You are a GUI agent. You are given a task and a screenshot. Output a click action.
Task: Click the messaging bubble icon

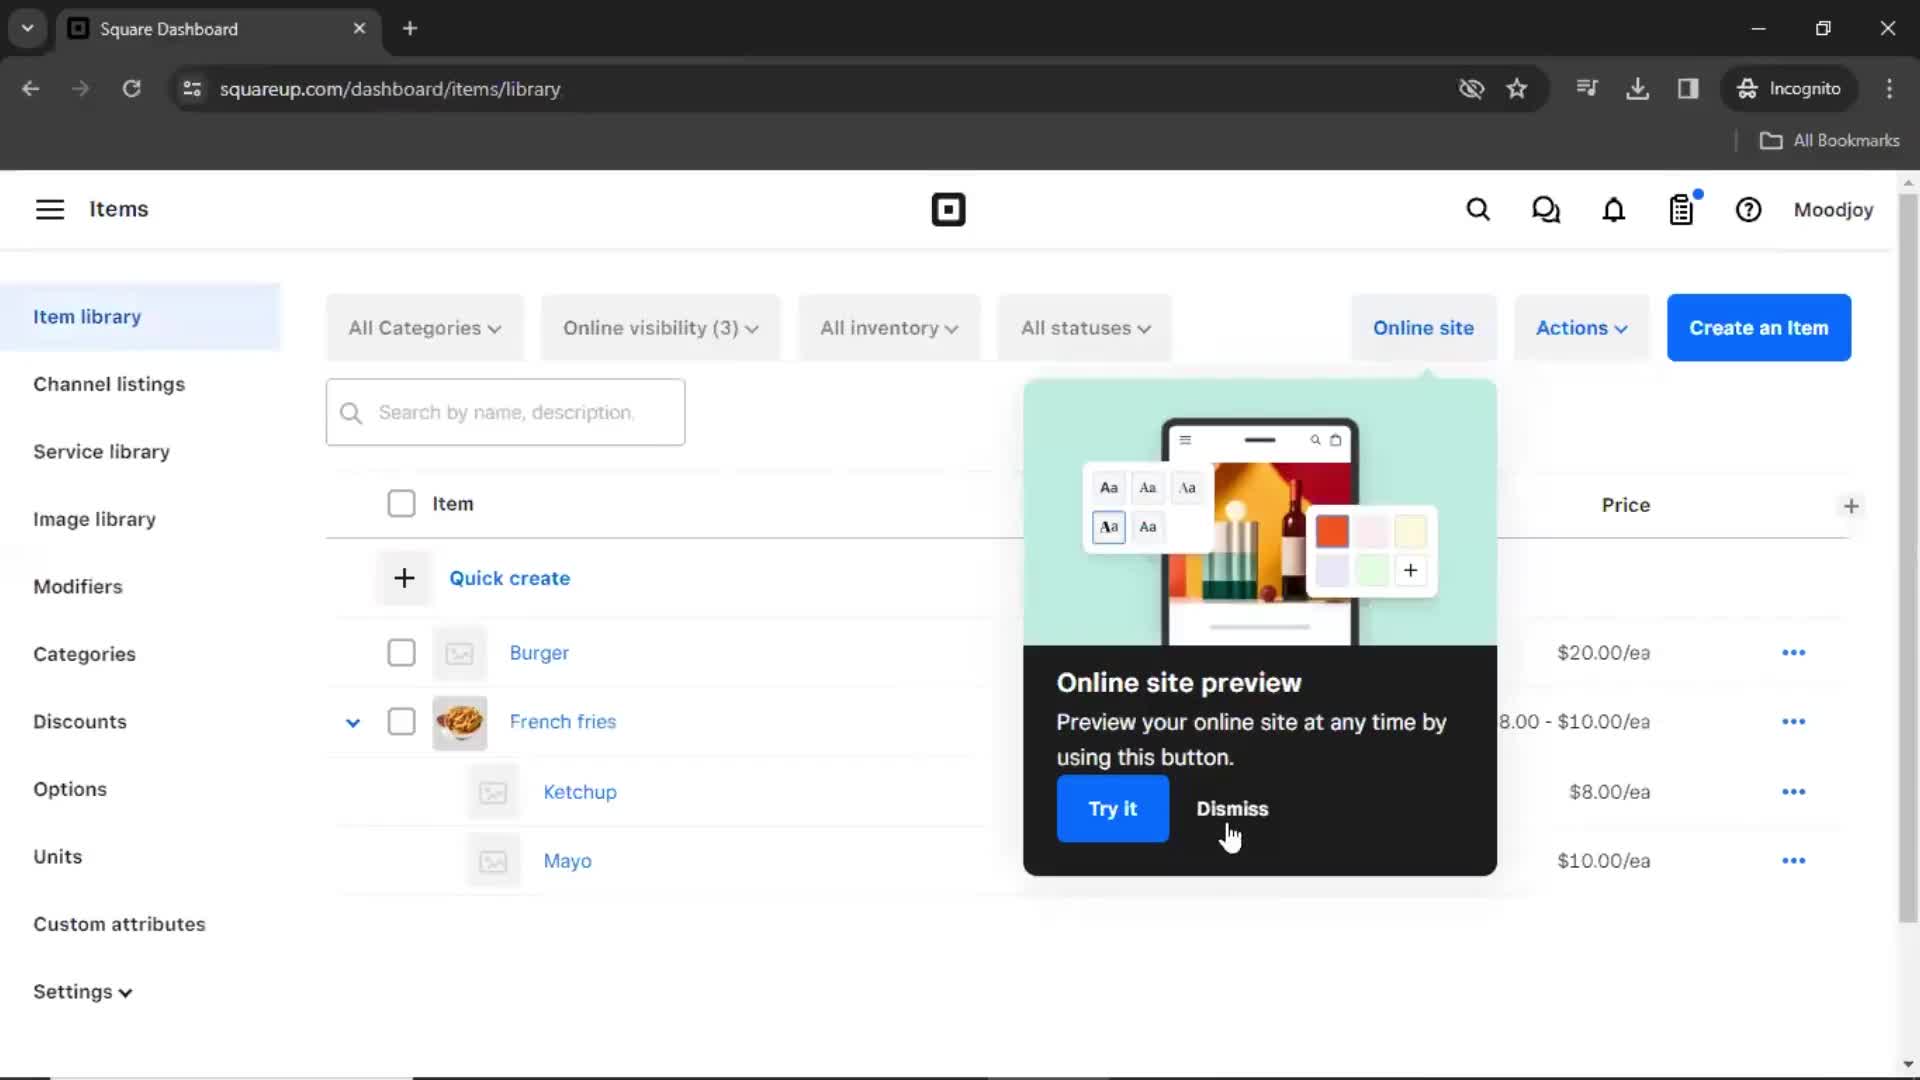(1545, 208)
